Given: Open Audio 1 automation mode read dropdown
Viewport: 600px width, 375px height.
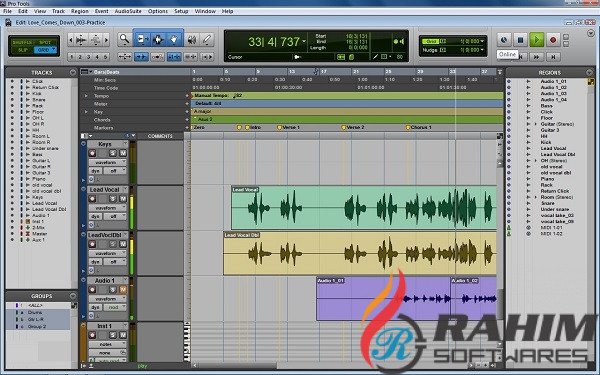Looking at the screenshot, I should [x=115, y=308].
